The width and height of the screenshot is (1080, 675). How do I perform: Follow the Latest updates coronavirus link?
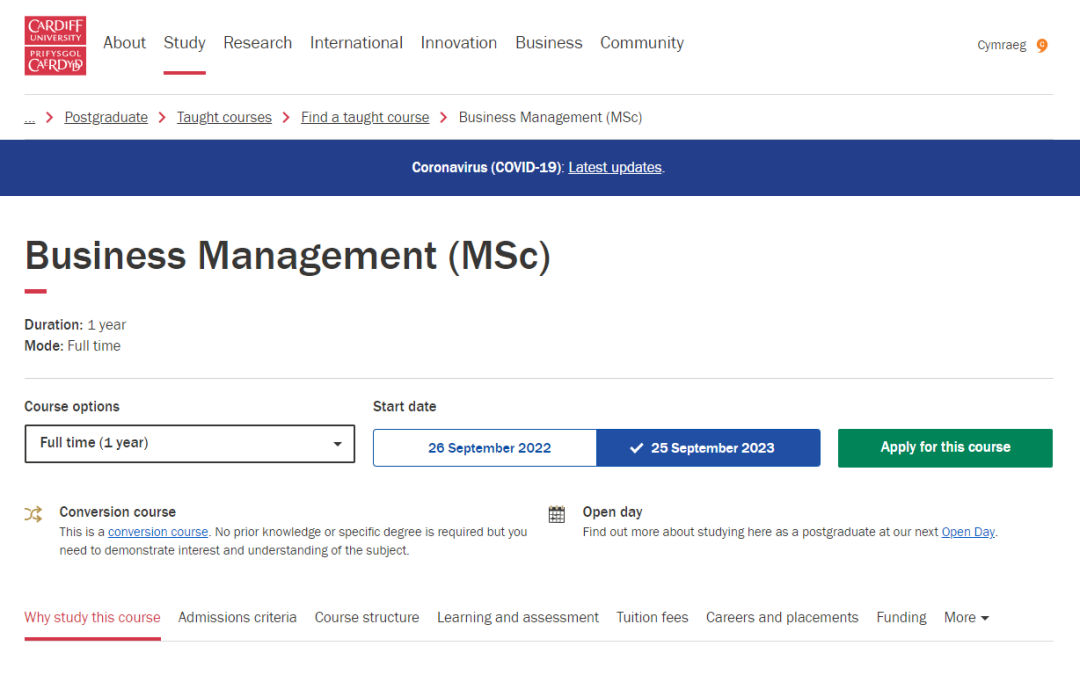point(615,167)
